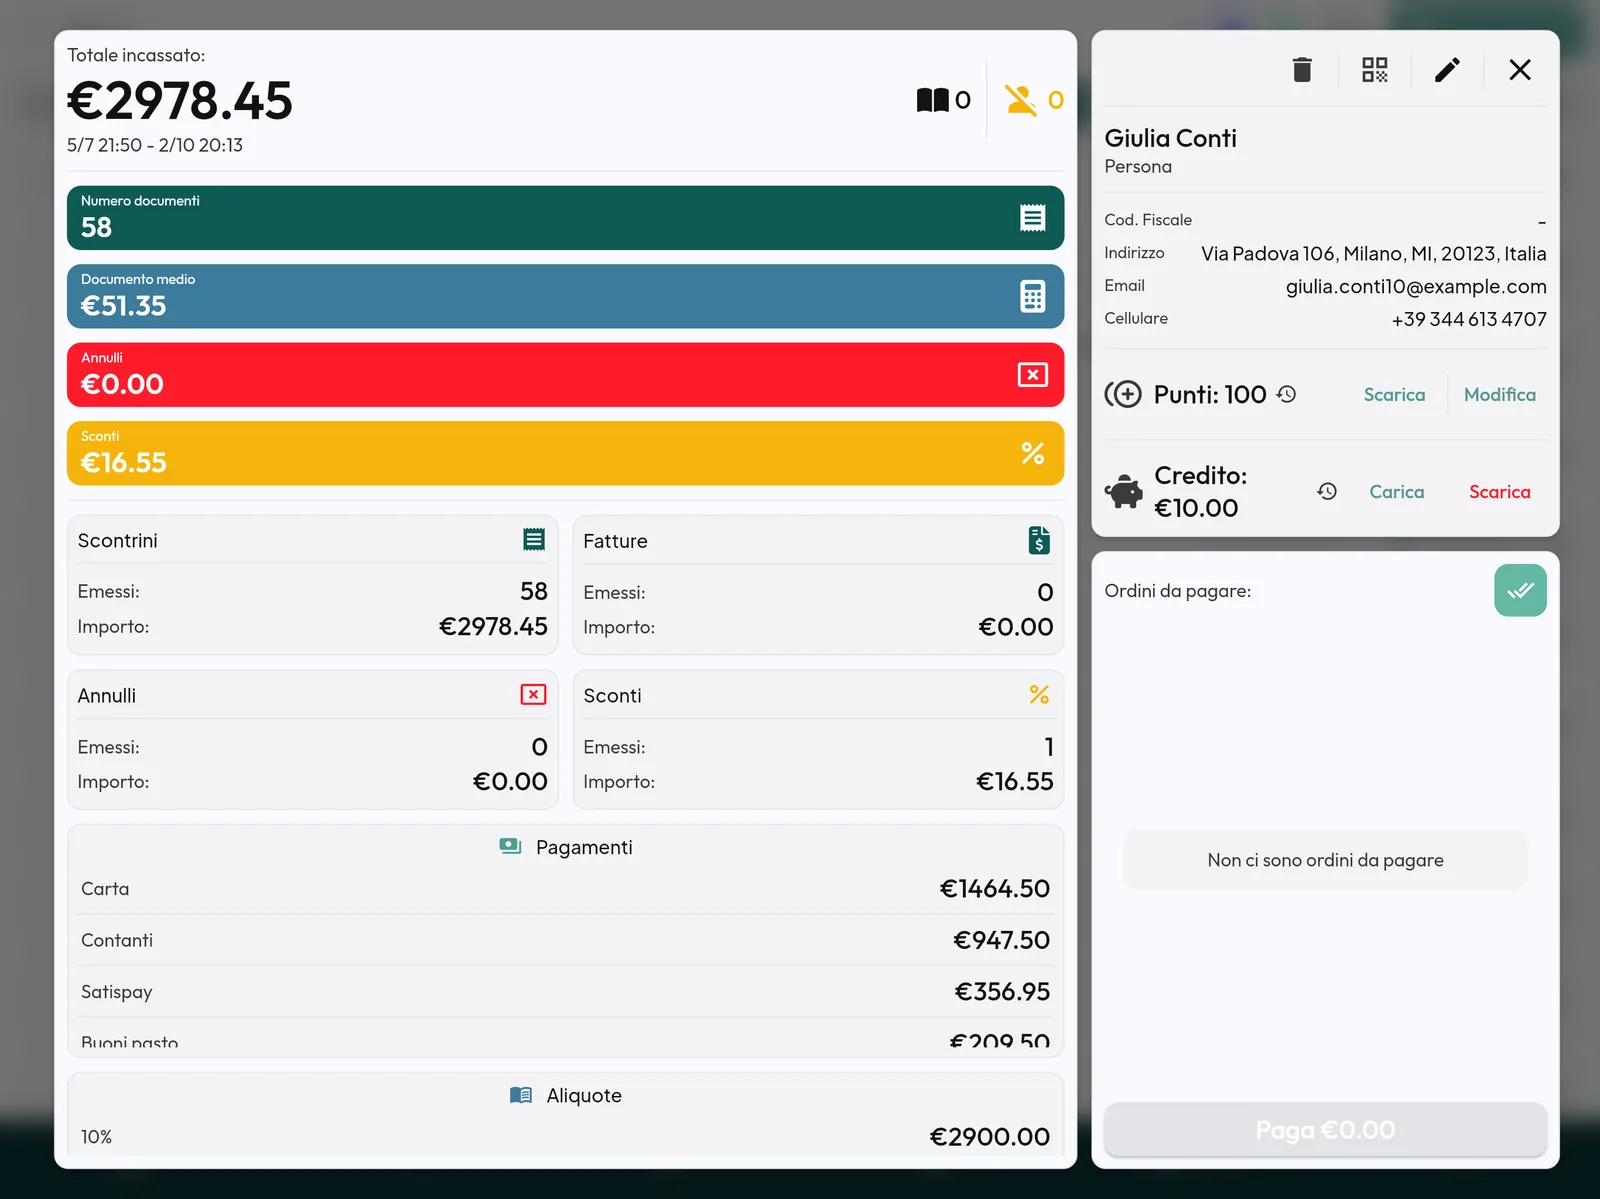Image resolution: width=1600 pixels, height=1199 pixels.
Task: Click the Fatture card invoice icon
Action: pos(1039,540)
